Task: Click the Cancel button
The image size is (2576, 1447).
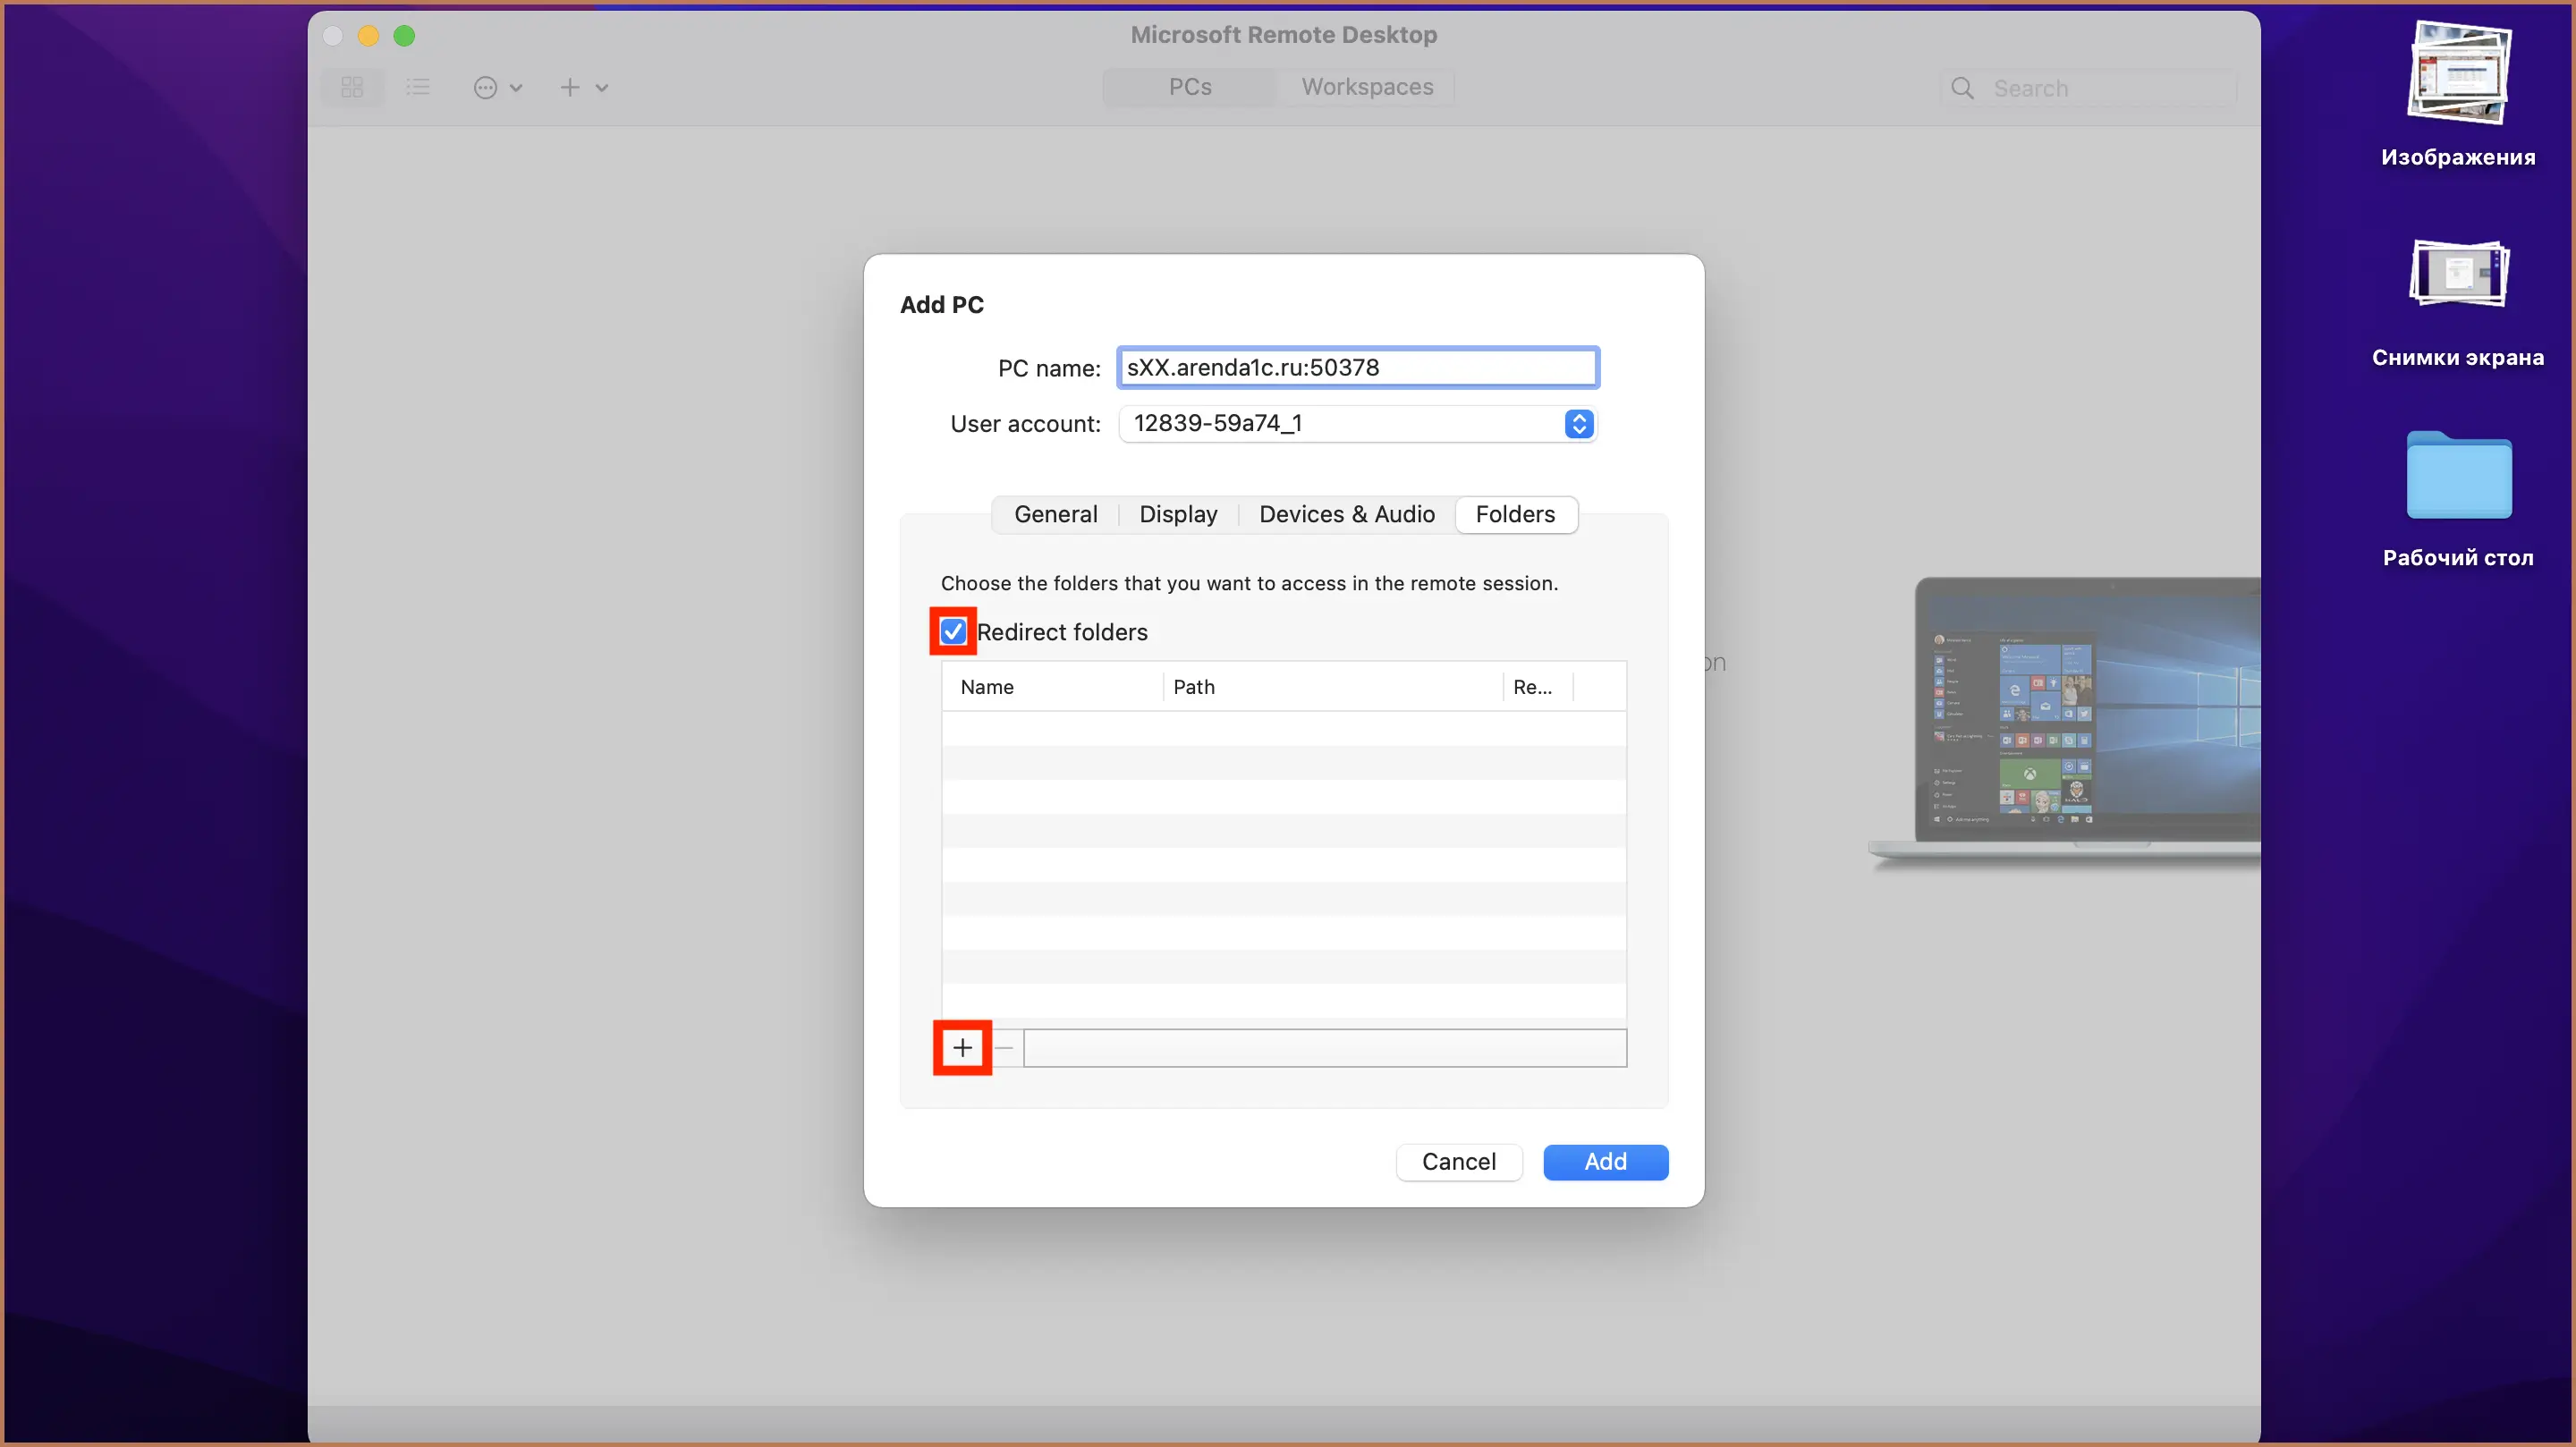Action: 1459,1162
